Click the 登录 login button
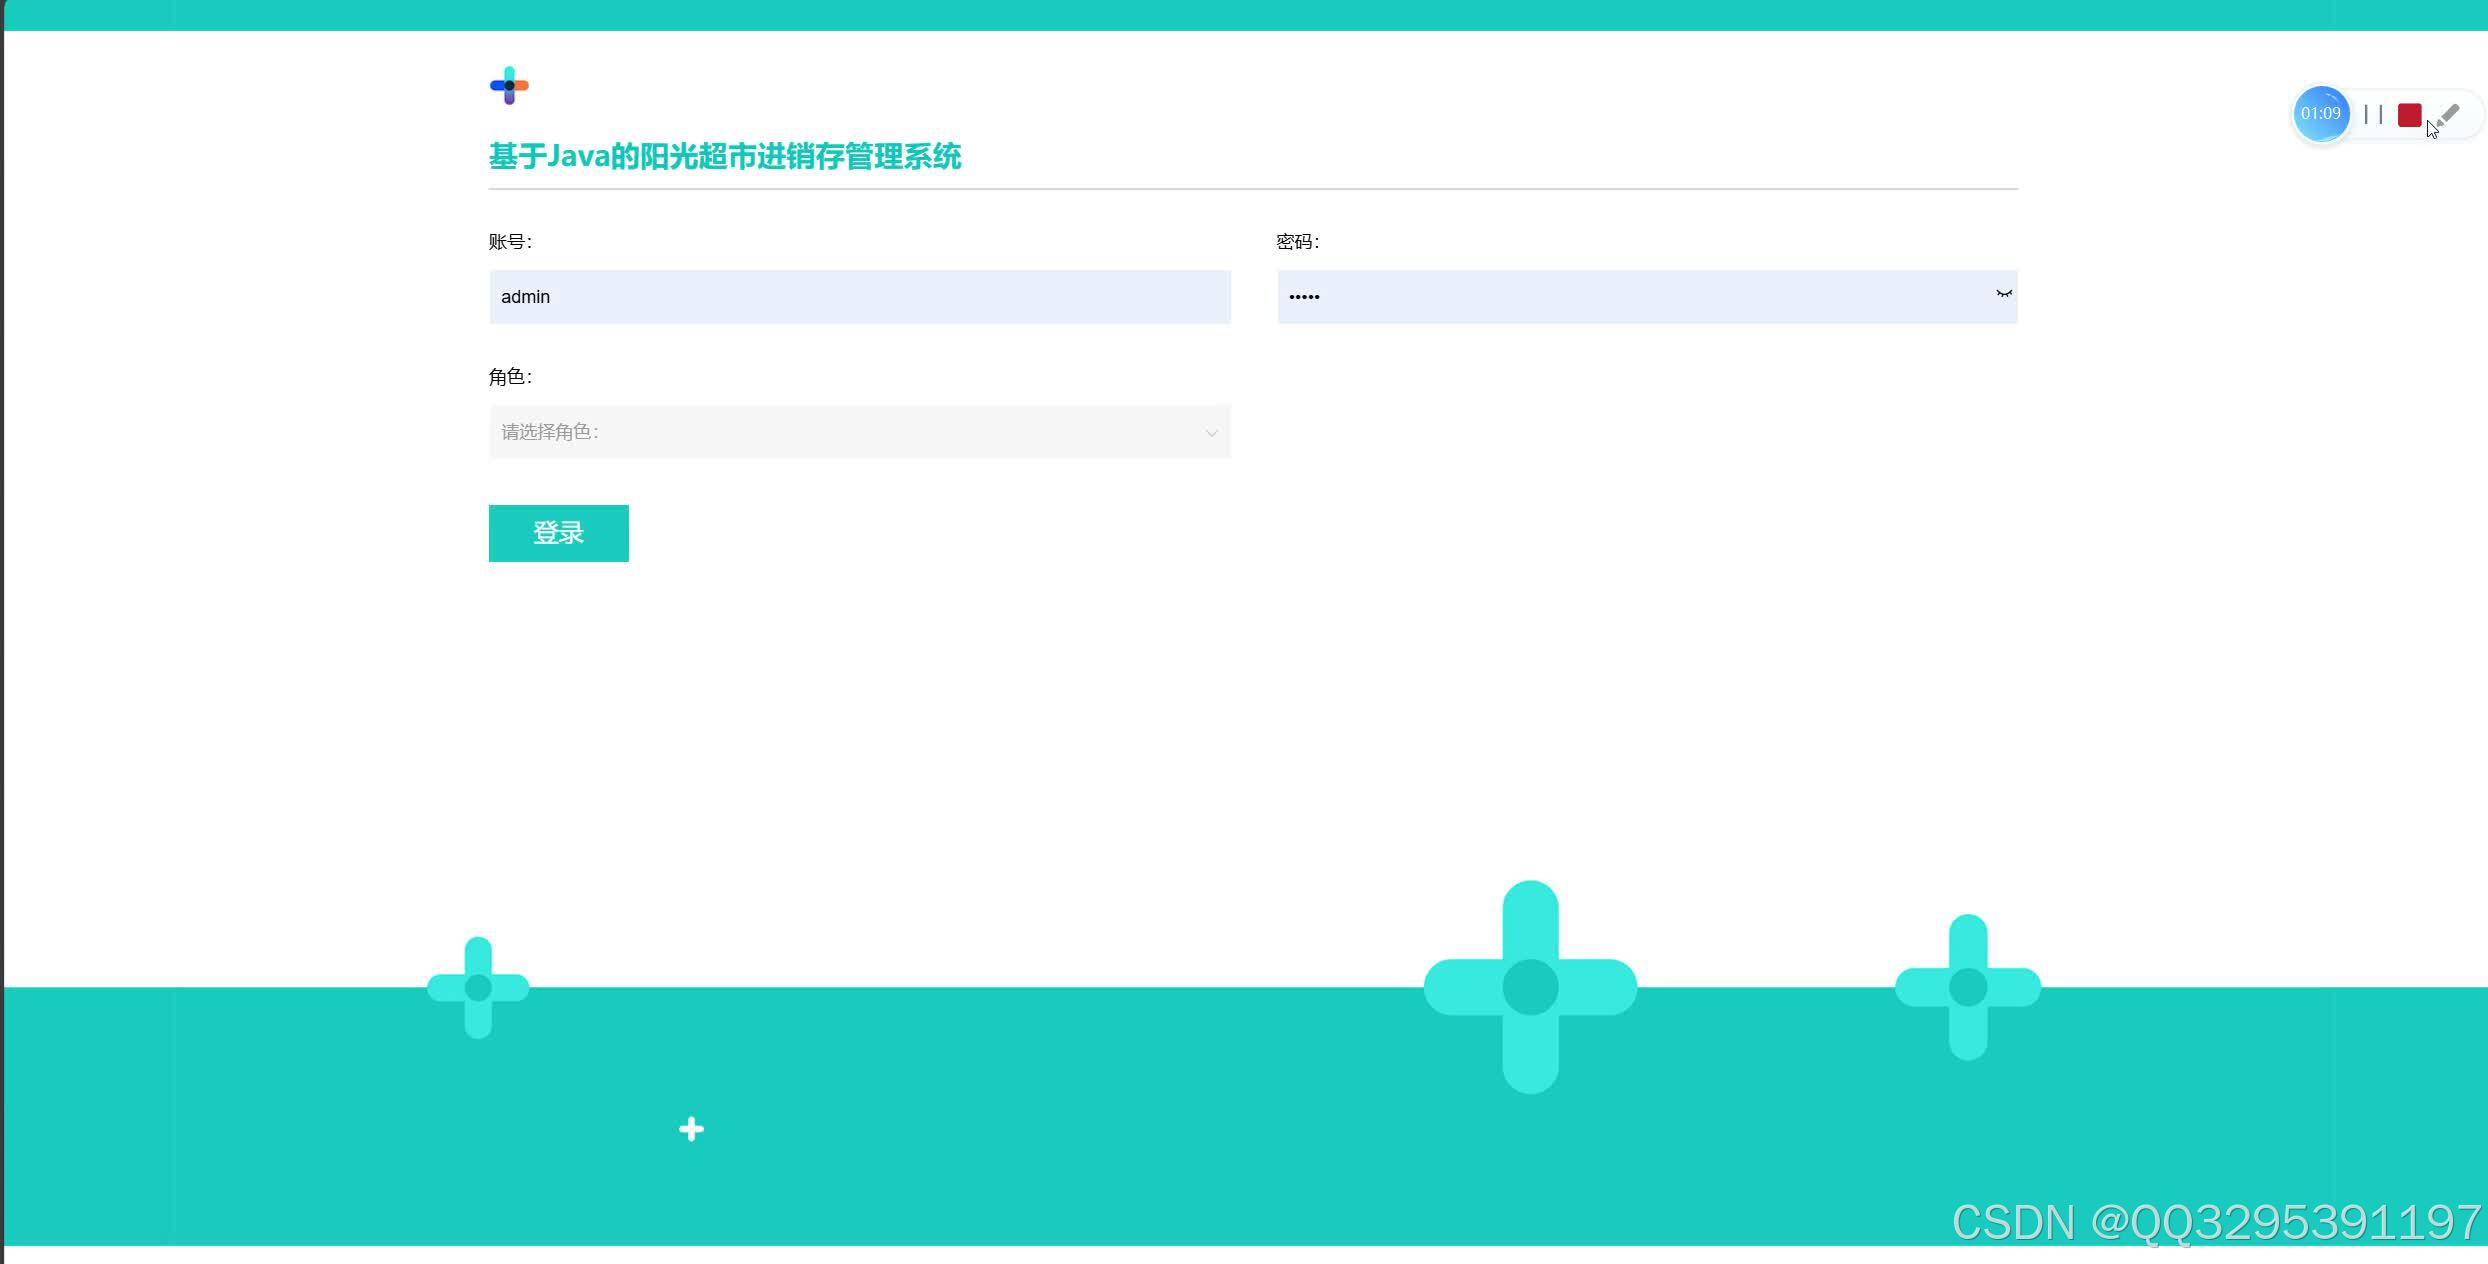 coord(558,533)
